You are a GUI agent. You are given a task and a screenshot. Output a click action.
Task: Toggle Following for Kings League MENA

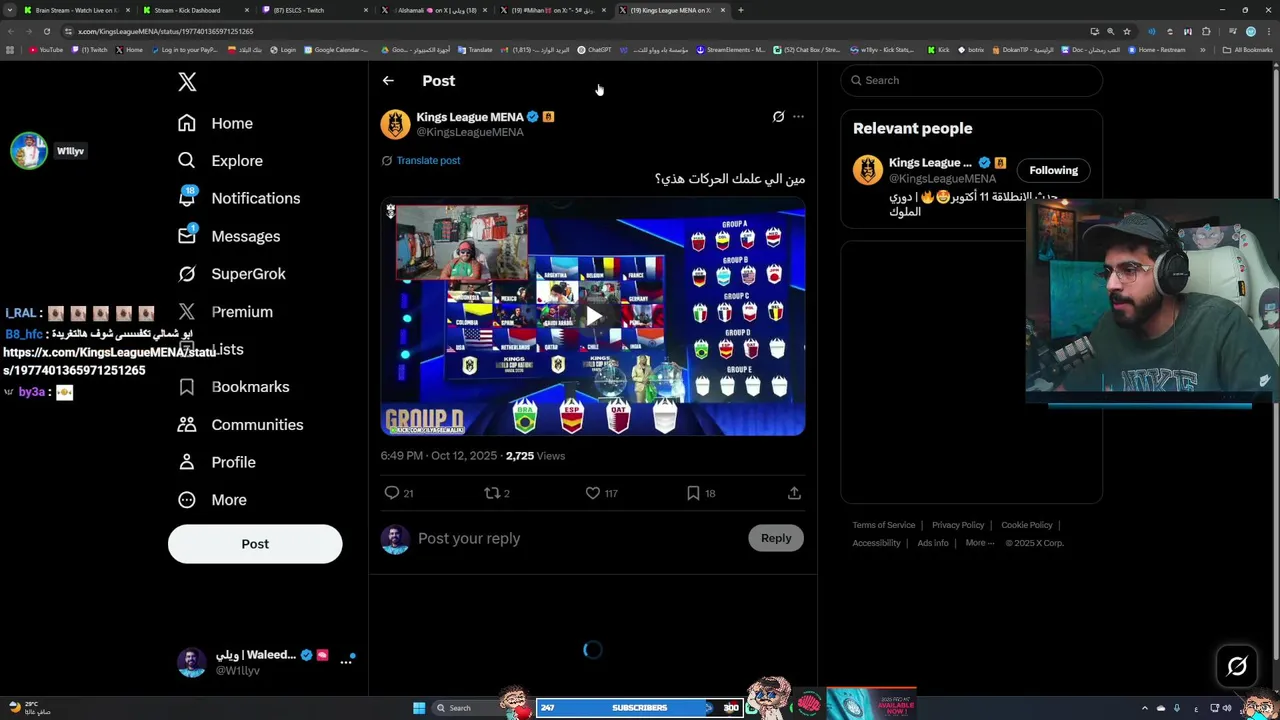(x=1054, y=170)
